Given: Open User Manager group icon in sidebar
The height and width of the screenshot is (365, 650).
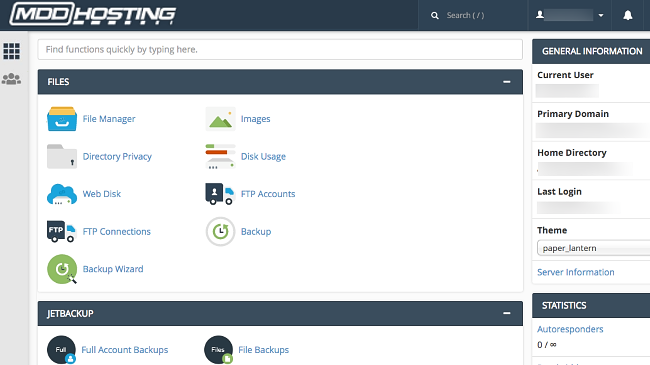Looking at the screenshot, I should [12, 79].
